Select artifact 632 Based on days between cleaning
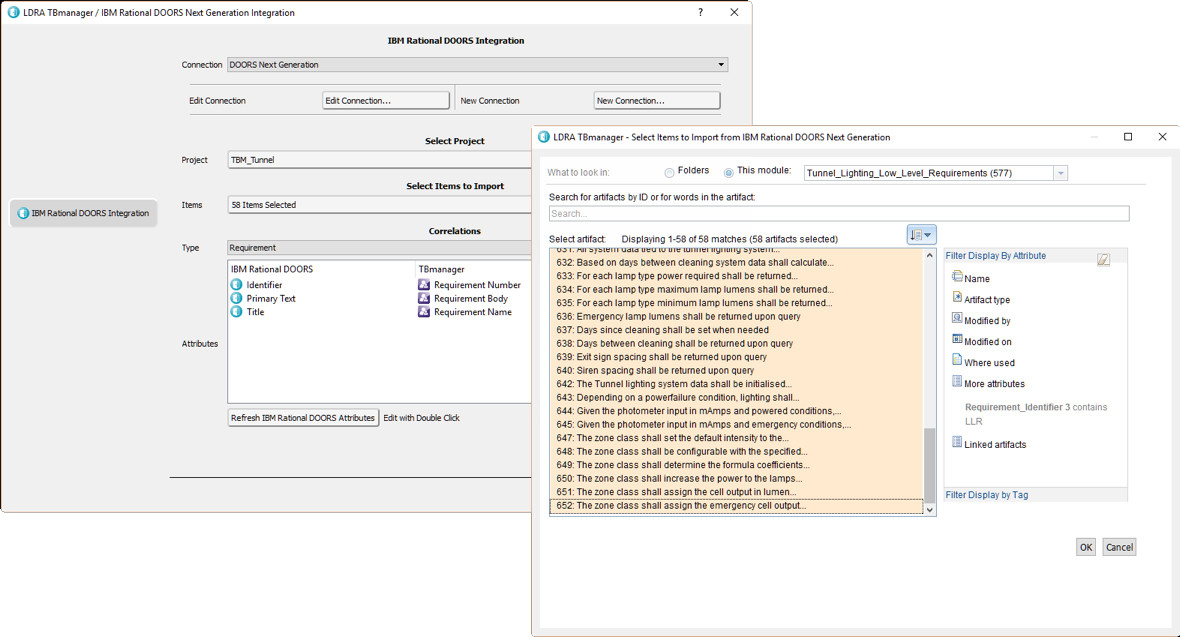The height and width of the screenshot is (637, 1180). point(736,263)
